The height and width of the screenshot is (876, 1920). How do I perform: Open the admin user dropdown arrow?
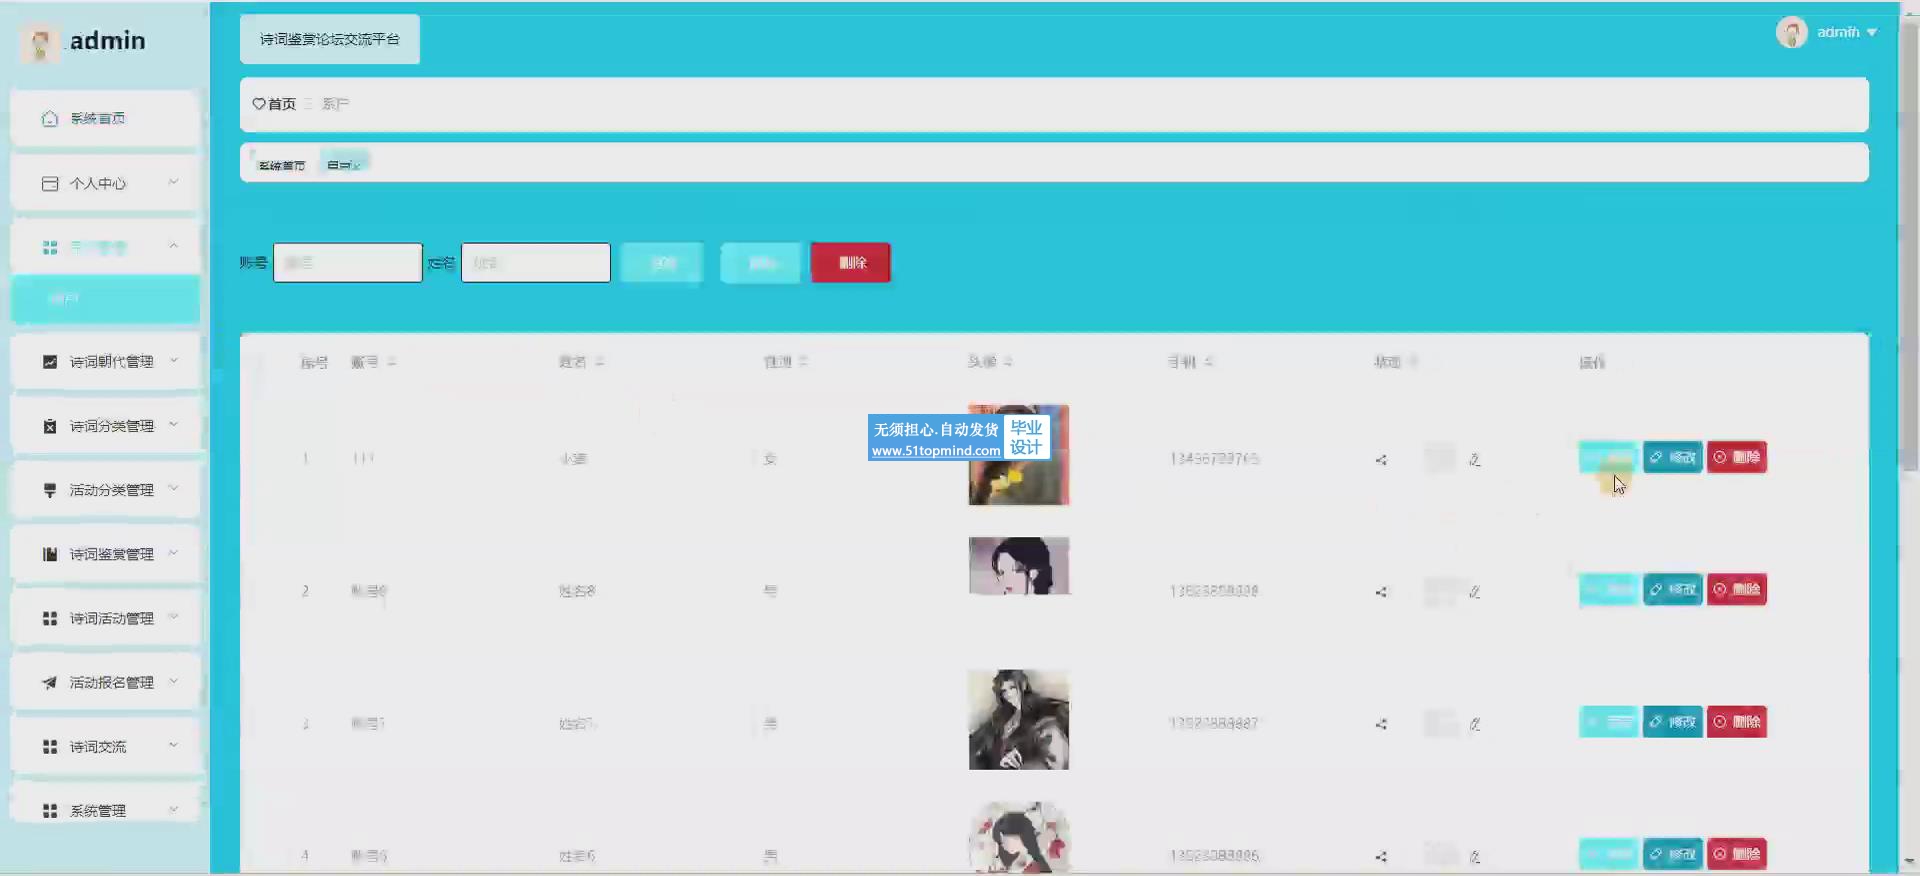click(1872, 32)
